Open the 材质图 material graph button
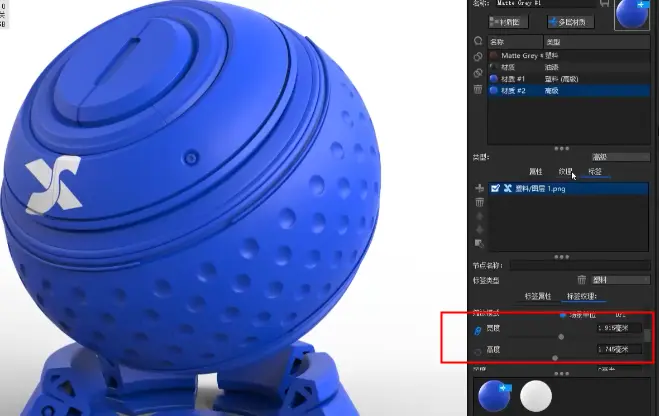 (508, 22)
